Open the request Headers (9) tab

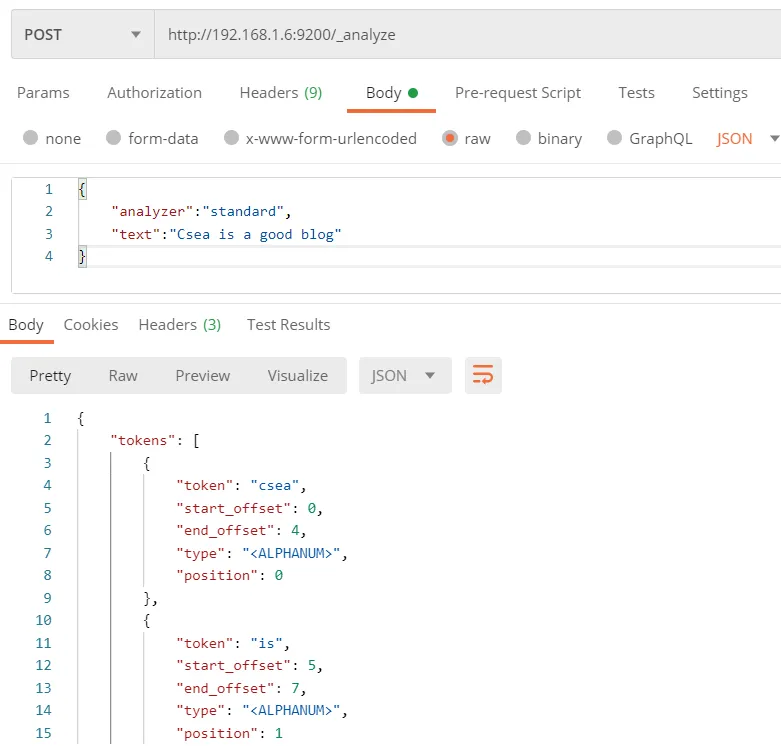280,93
